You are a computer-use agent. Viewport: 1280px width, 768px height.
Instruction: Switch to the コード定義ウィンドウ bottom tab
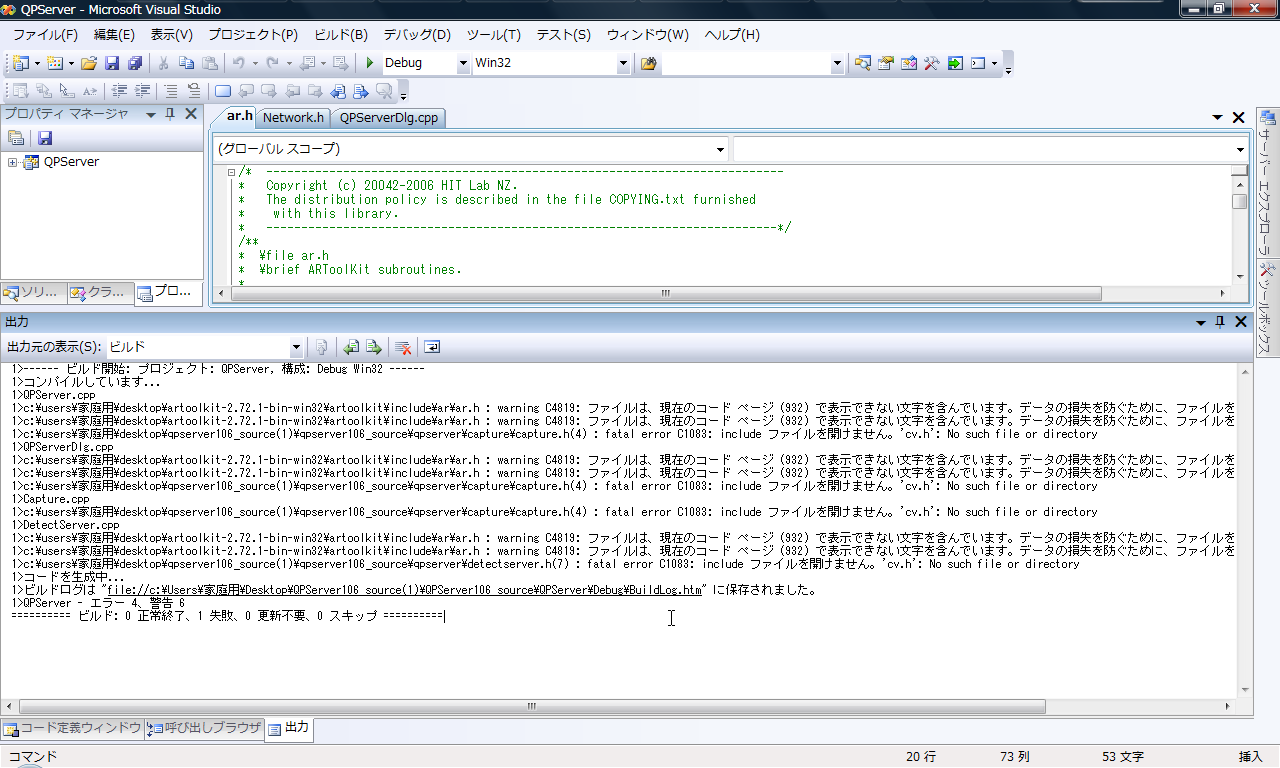[x=73, y=728]
